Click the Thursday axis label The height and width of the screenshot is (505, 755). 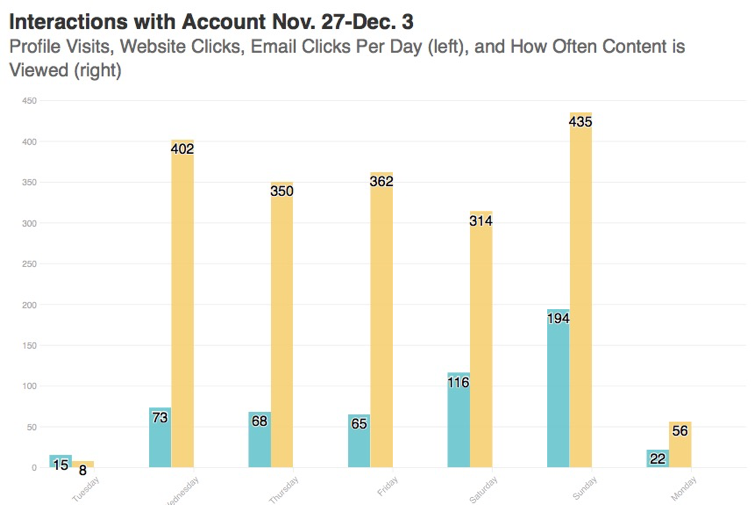tap(284, 490)
